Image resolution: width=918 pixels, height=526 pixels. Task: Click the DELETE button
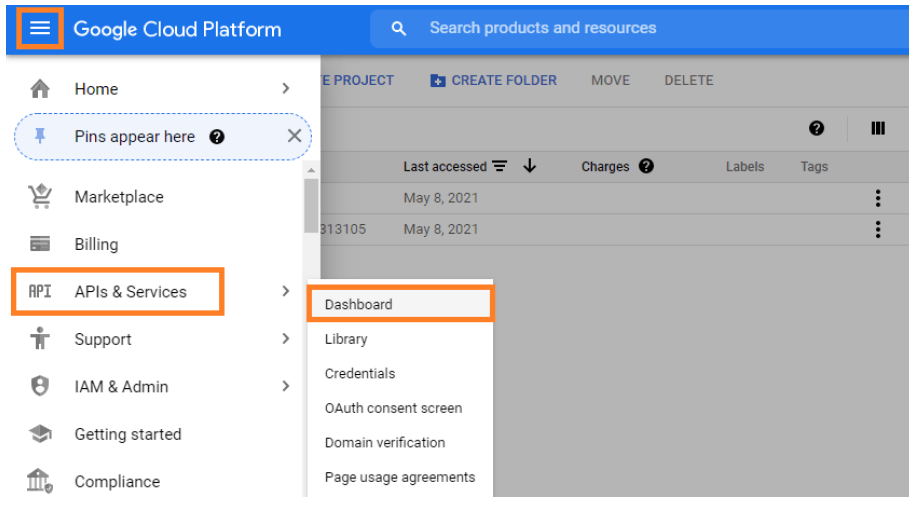click(x=688, y=81)
